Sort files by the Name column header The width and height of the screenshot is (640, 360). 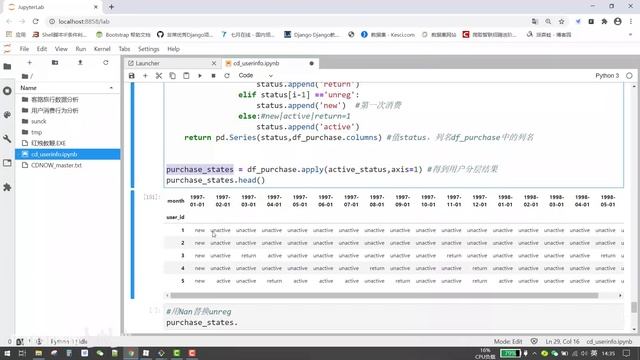pos(67,88)
